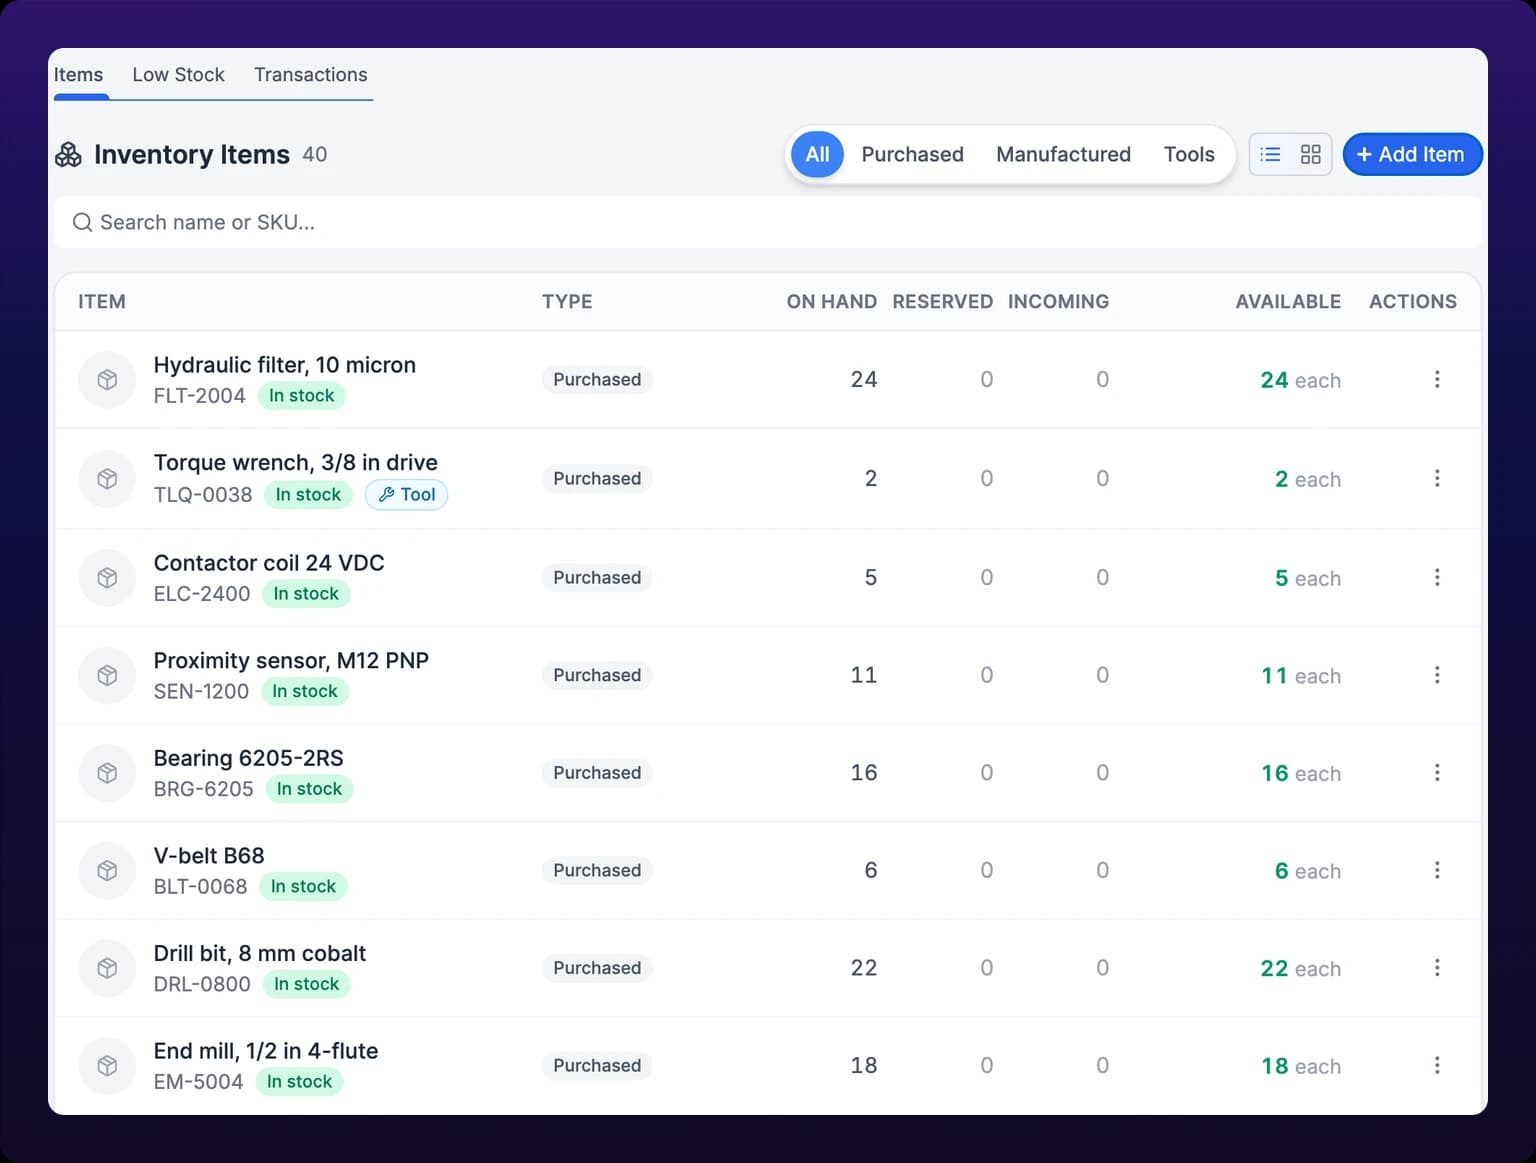Click the Add Item button

1411,154
